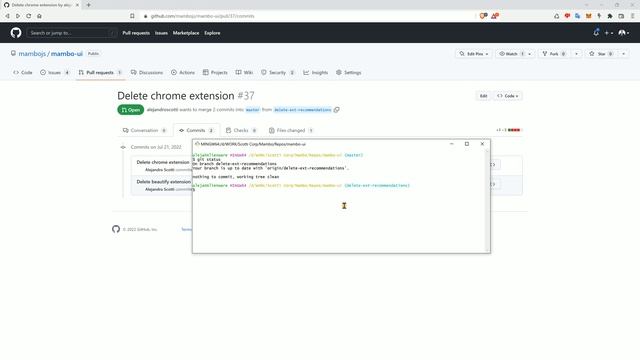Image resolution: width=640 pixels, height=360 pixels.
Task: Open Pull requests in GitHub top navigation
Action: [x=136, y=33]
